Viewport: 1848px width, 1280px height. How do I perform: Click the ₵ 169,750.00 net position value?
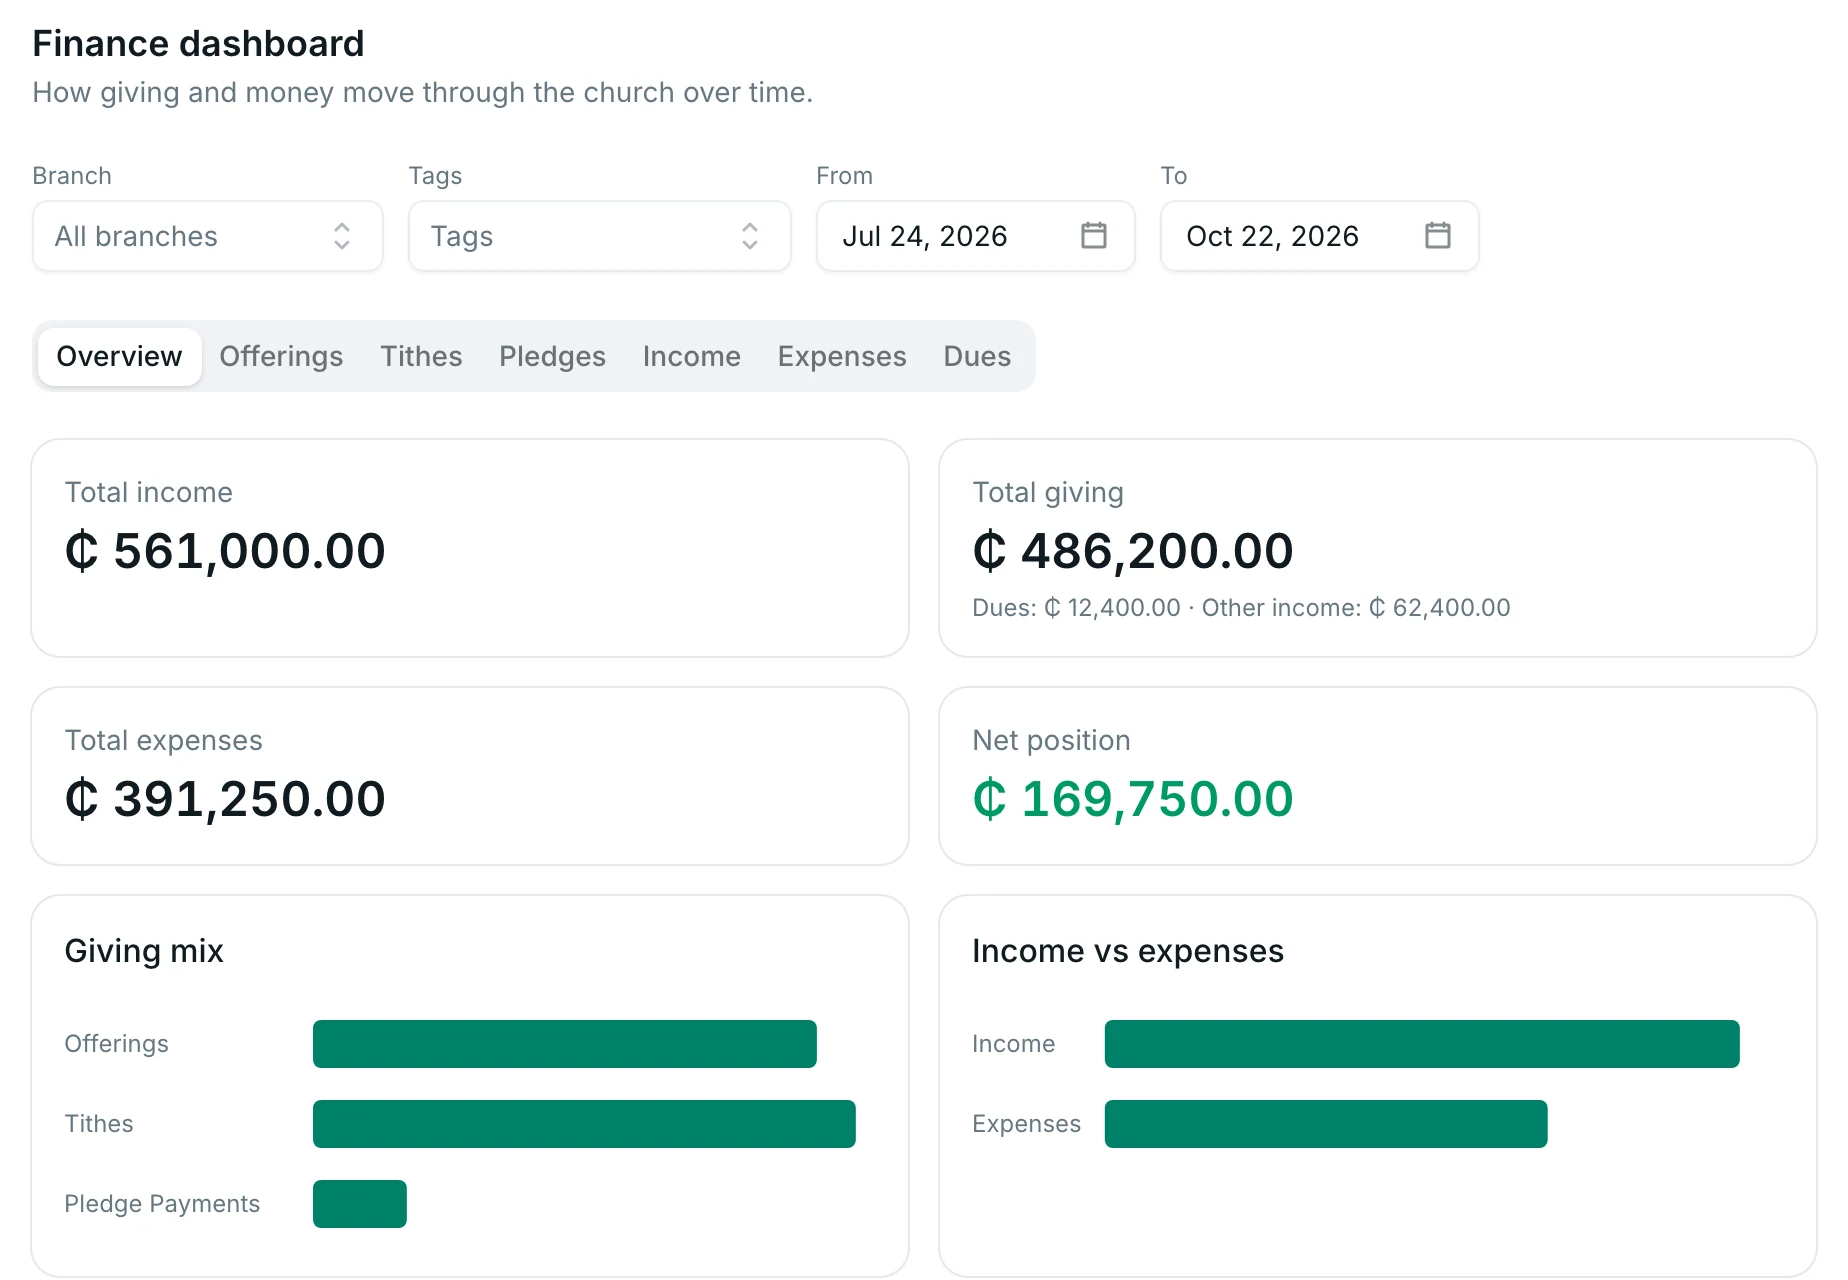pyautogui.click(x=1133, y=799)
